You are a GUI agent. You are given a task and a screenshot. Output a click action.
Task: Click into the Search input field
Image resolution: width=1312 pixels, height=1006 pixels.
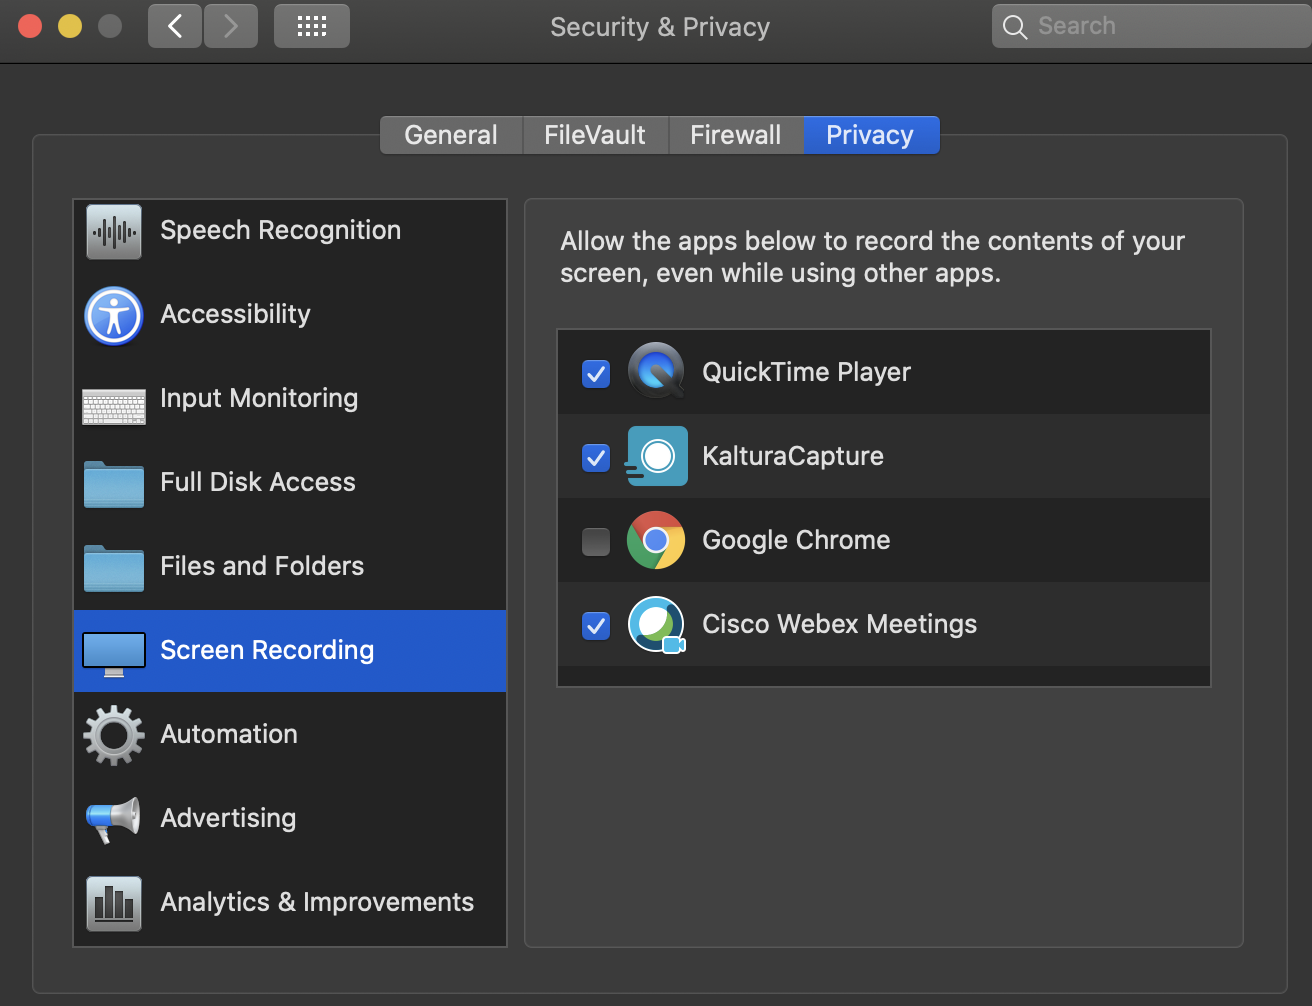coord(1152,26)
